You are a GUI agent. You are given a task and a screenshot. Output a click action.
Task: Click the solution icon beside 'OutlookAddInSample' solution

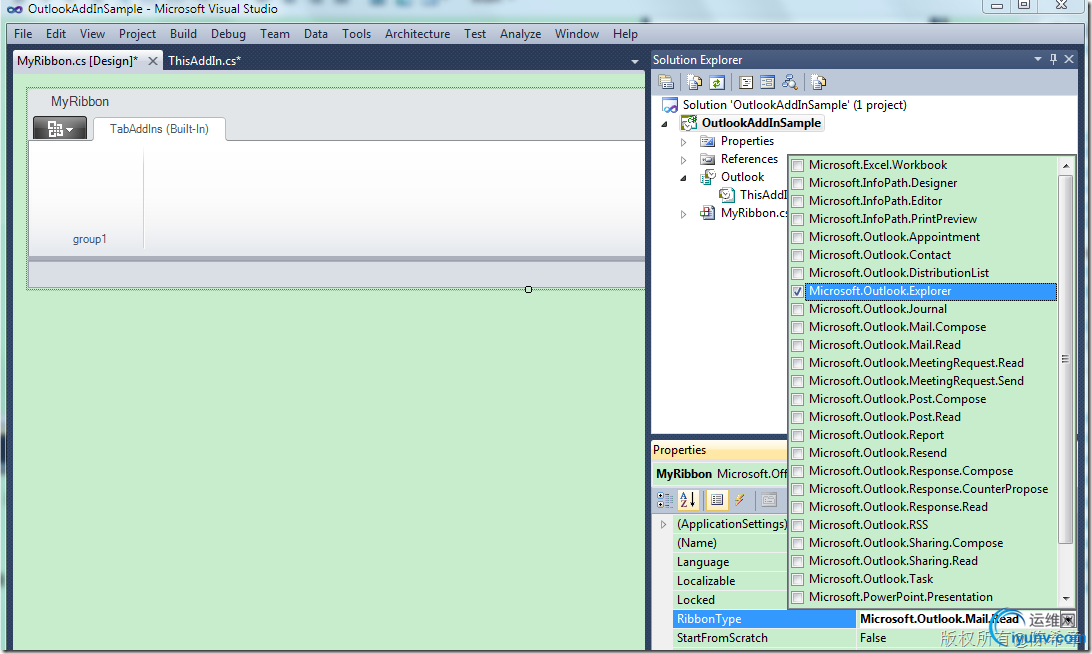coord(670,105)
